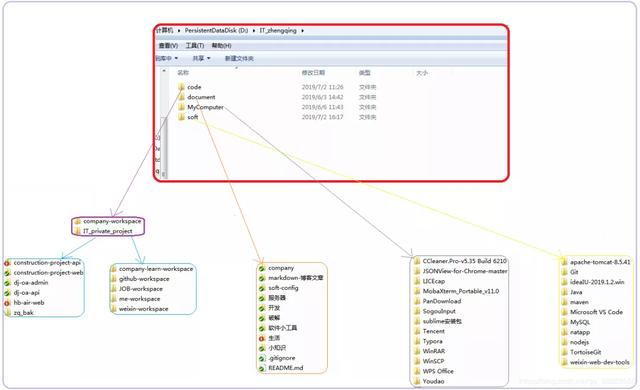Select the 软件小工具 folder name
This screenshot has width=640, height=390.
coord(282,328)
